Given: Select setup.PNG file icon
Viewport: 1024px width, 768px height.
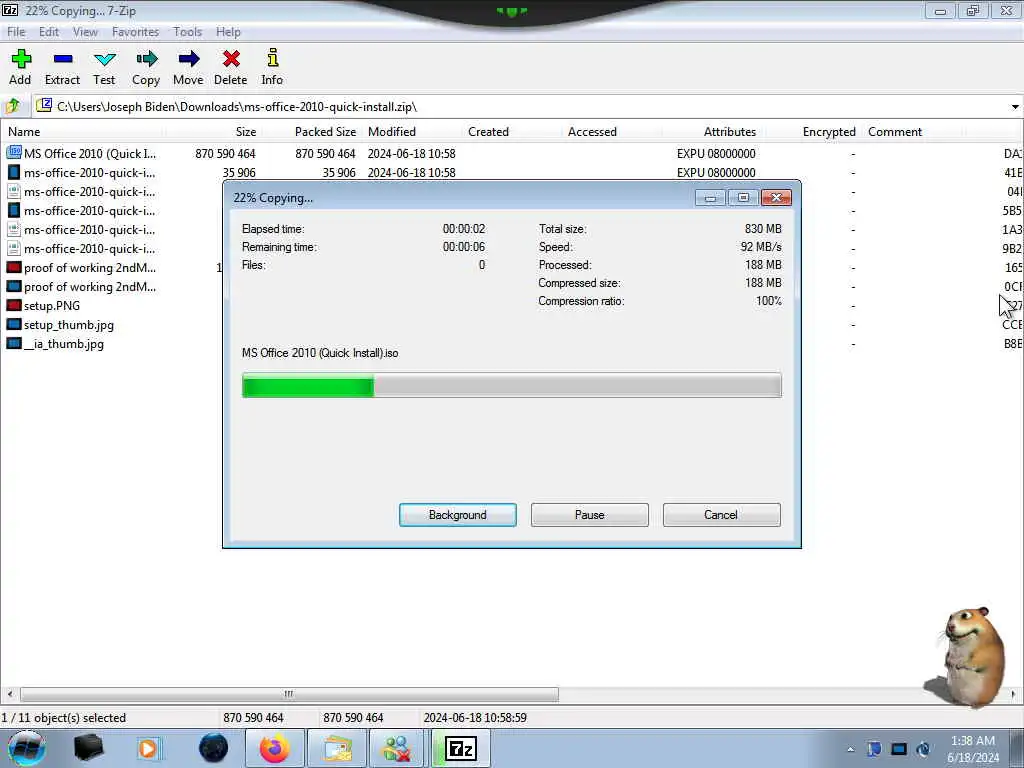Looking at the screenshot, I should click(14, 305).
